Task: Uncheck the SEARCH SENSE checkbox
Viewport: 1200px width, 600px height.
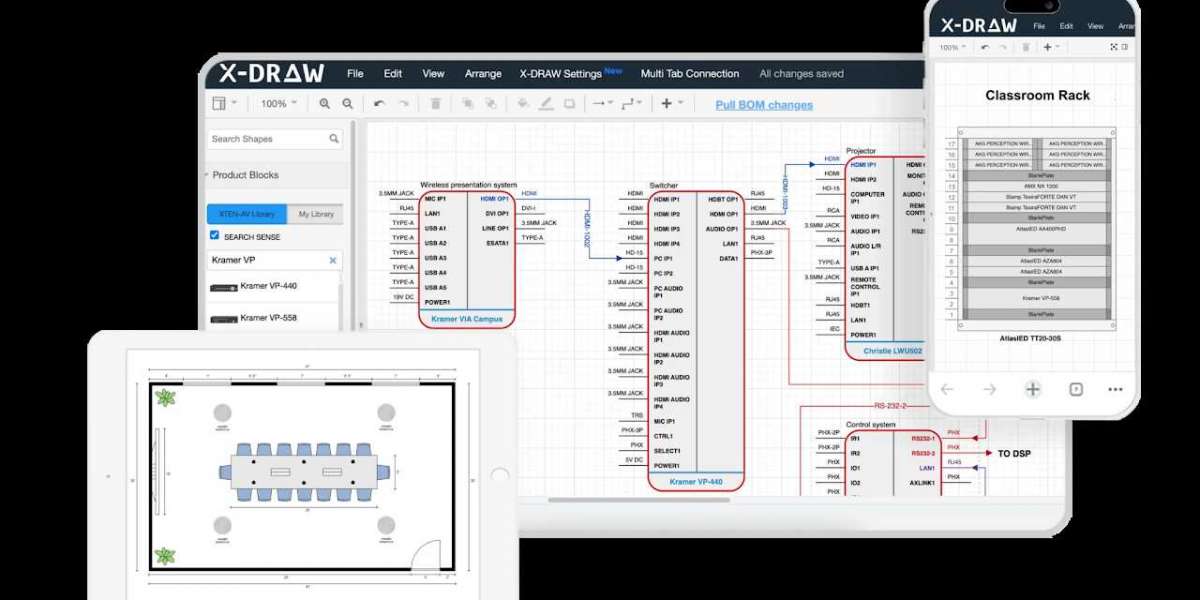Action: (x=215, y=236)
